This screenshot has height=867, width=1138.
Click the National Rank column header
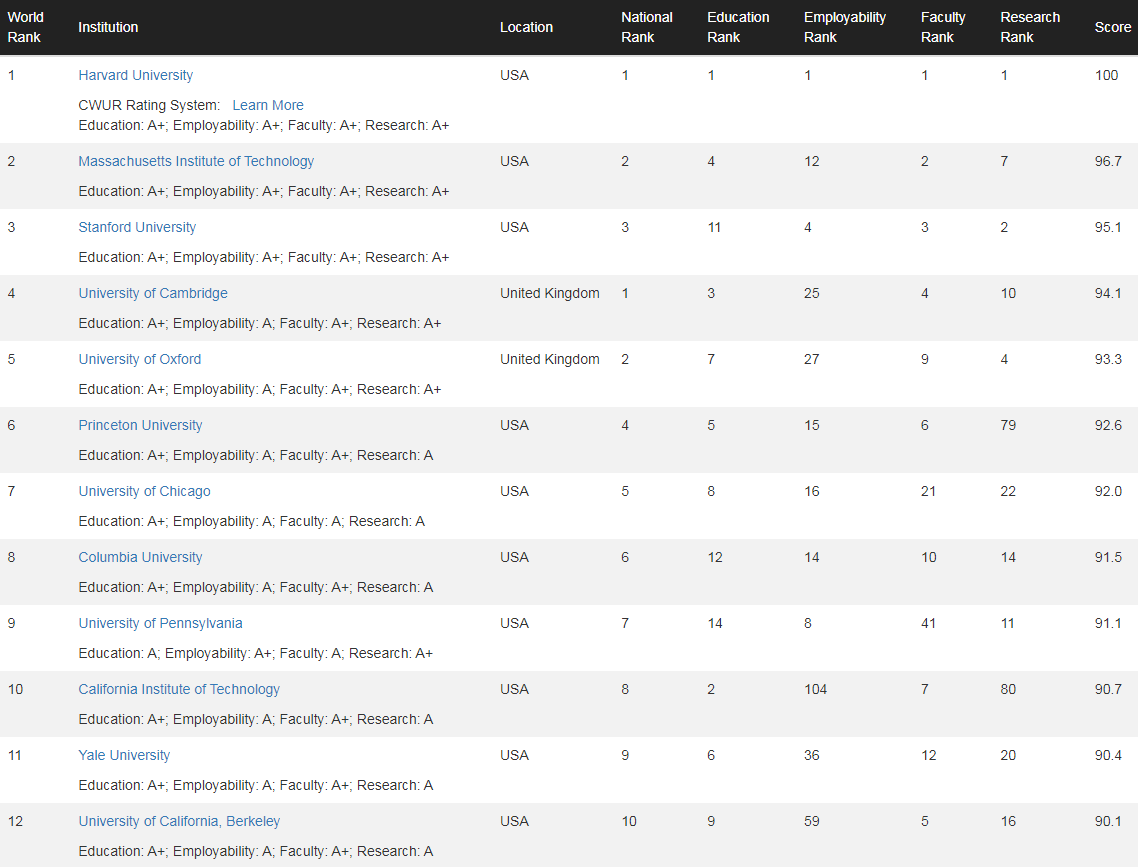[647, 27]
